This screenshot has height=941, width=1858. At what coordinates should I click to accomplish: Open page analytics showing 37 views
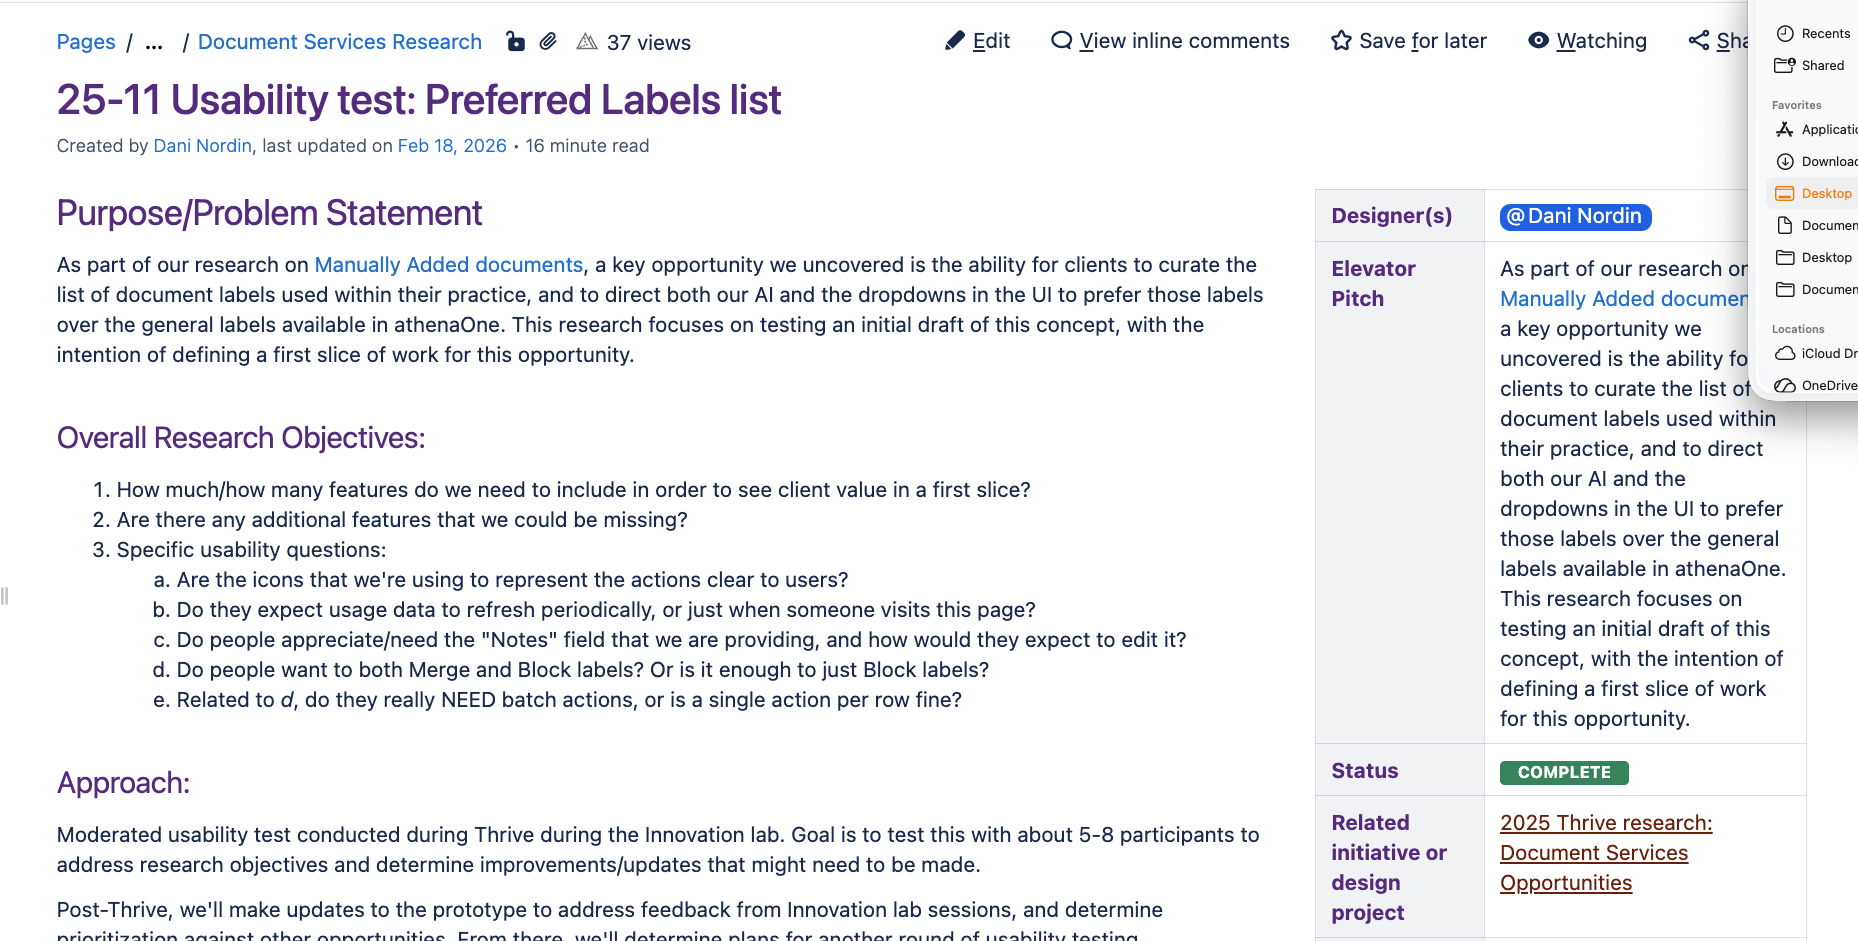634,42
